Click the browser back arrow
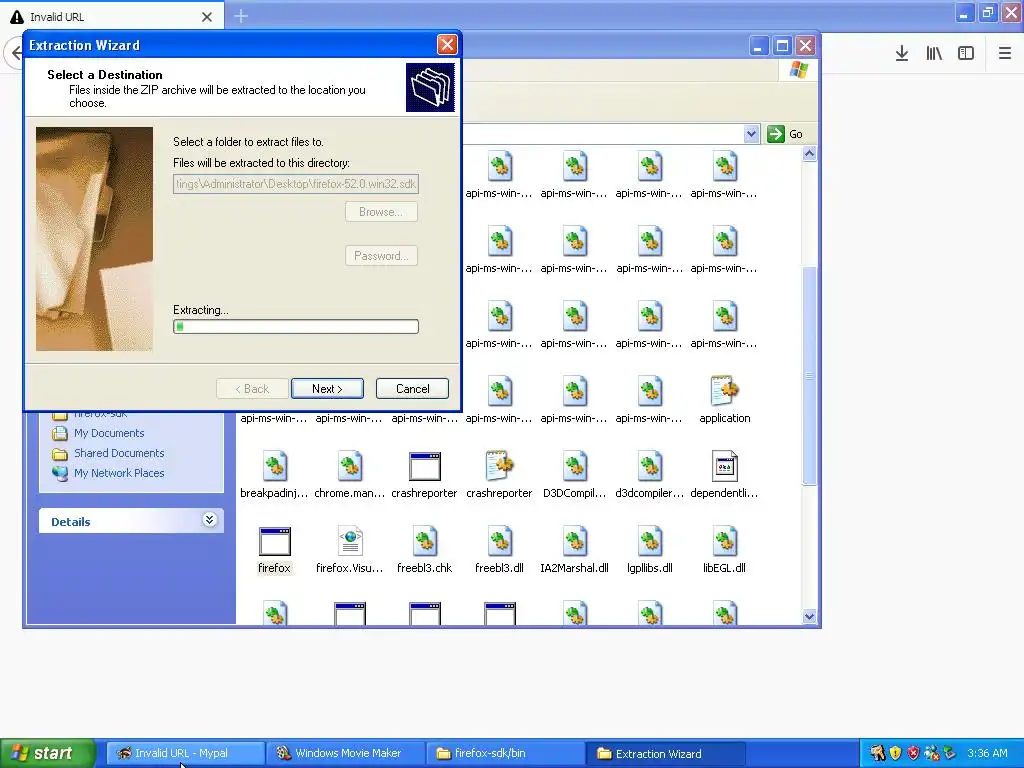Viewport: 1024px width, 768px height. tap(15, 53)
